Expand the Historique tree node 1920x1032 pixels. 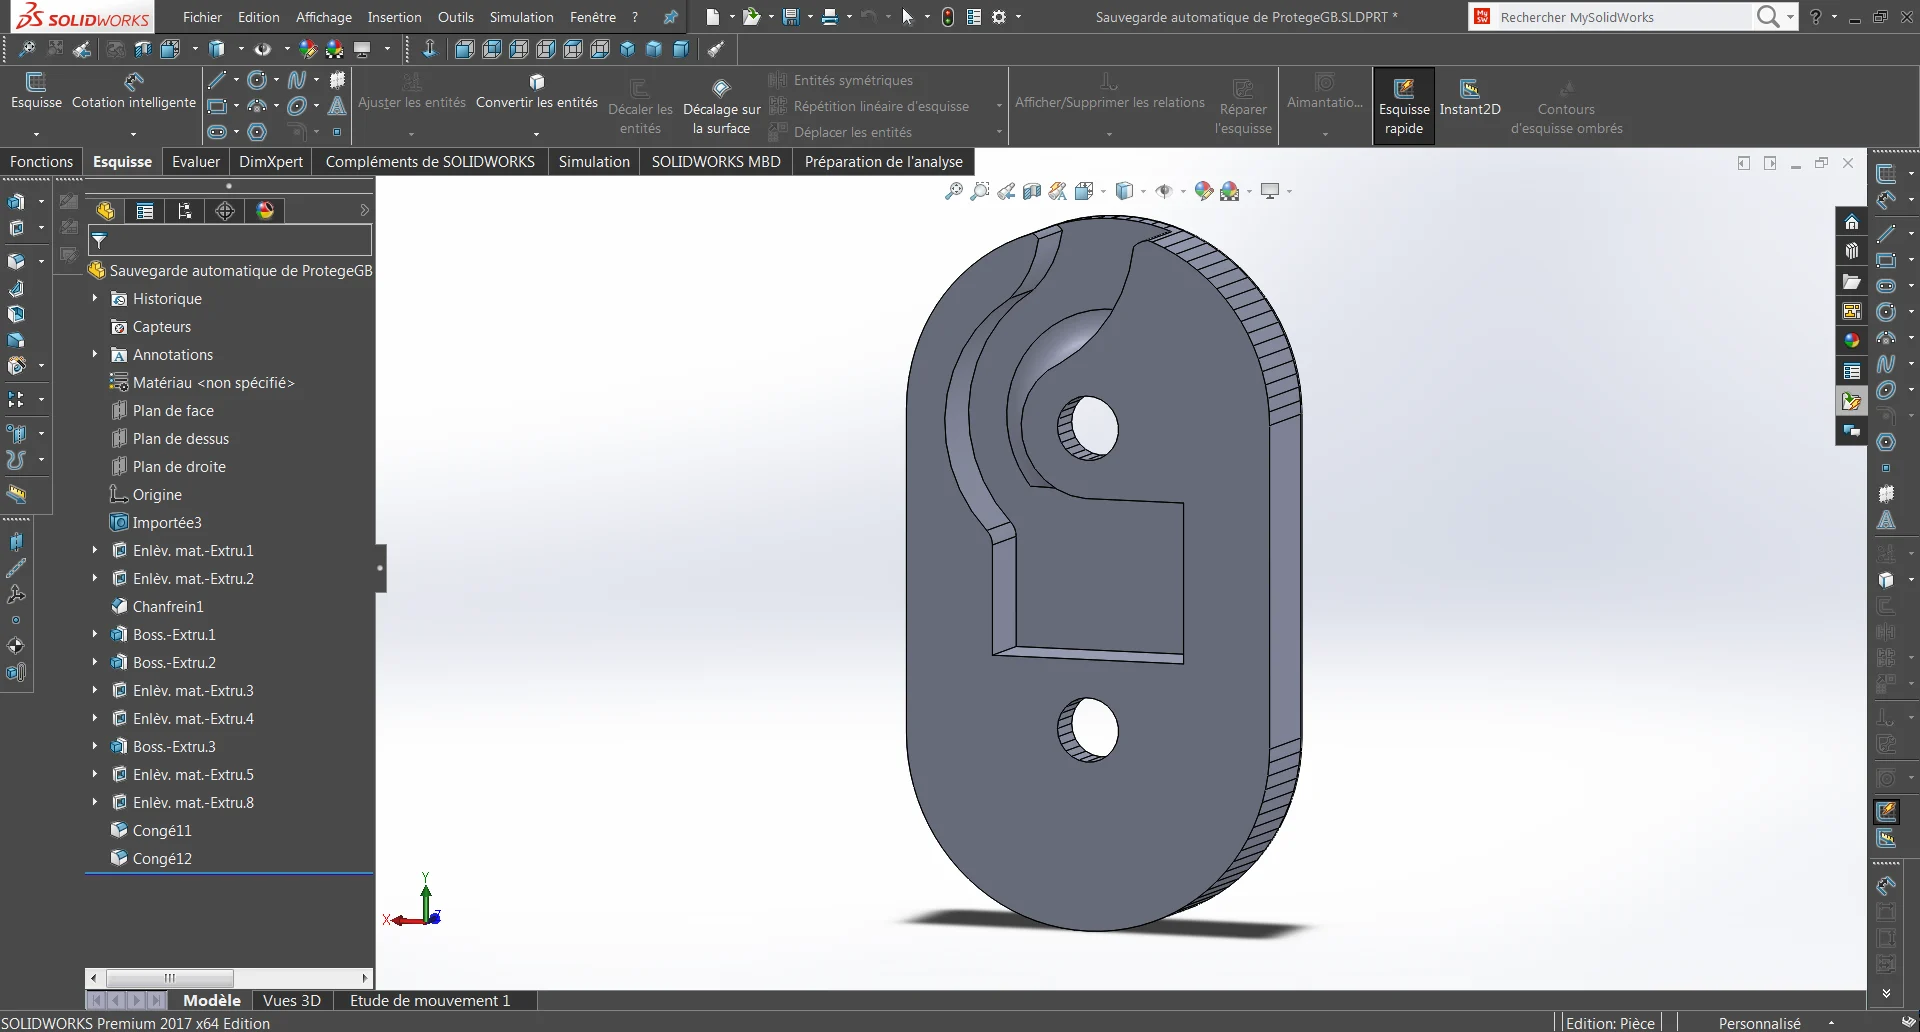click(x=95, y=298)
